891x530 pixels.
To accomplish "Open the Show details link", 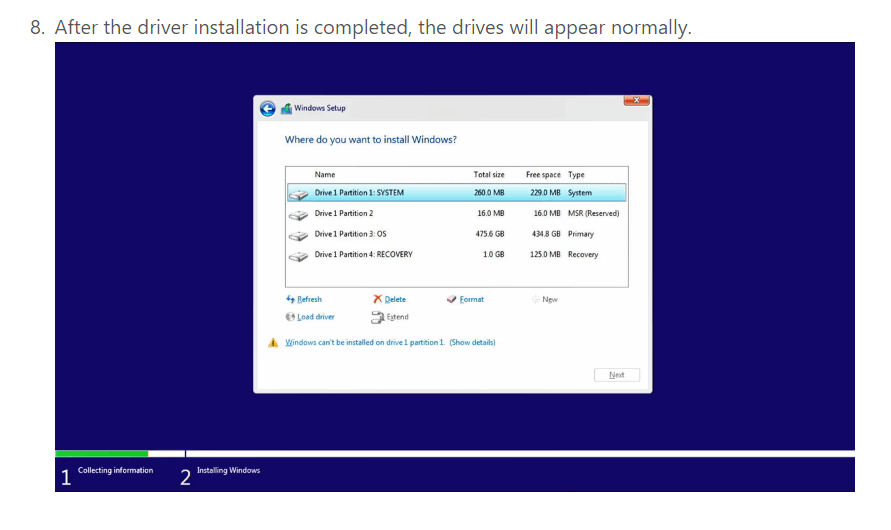I will tap(472, 342).
